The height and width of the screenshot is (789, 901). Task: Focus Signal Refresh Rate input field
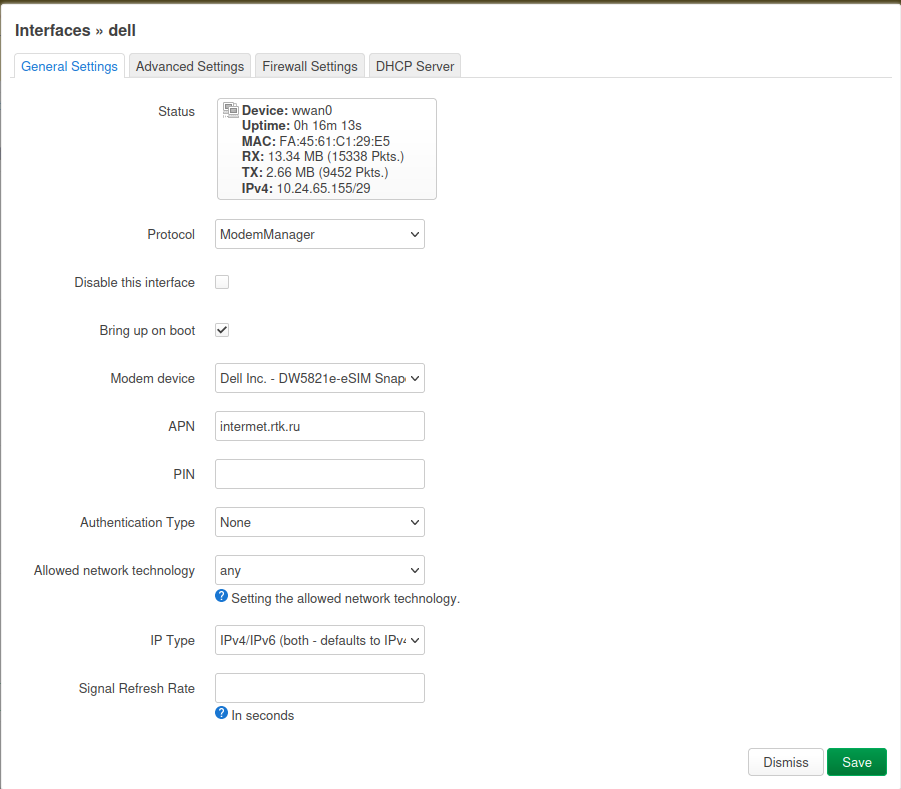click(319, 688)
